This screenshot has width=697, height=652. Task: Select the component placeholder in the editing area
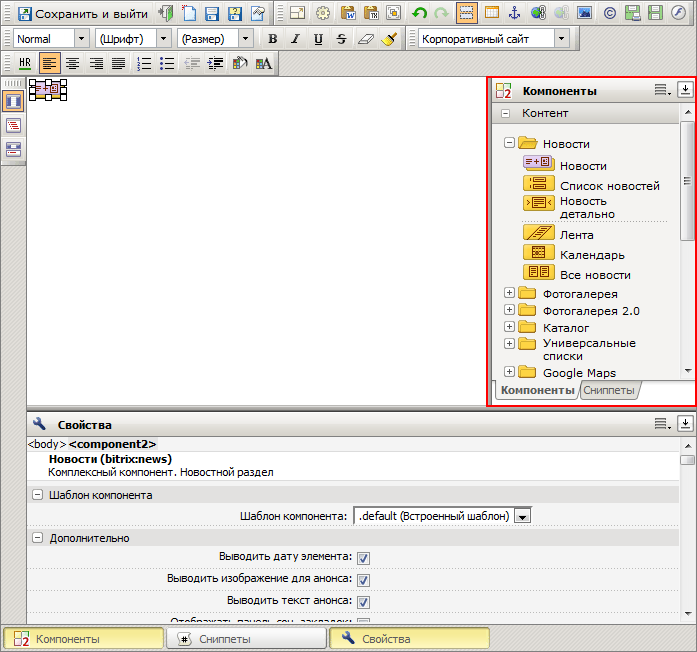pyautogui.click(x=48, y=89)
